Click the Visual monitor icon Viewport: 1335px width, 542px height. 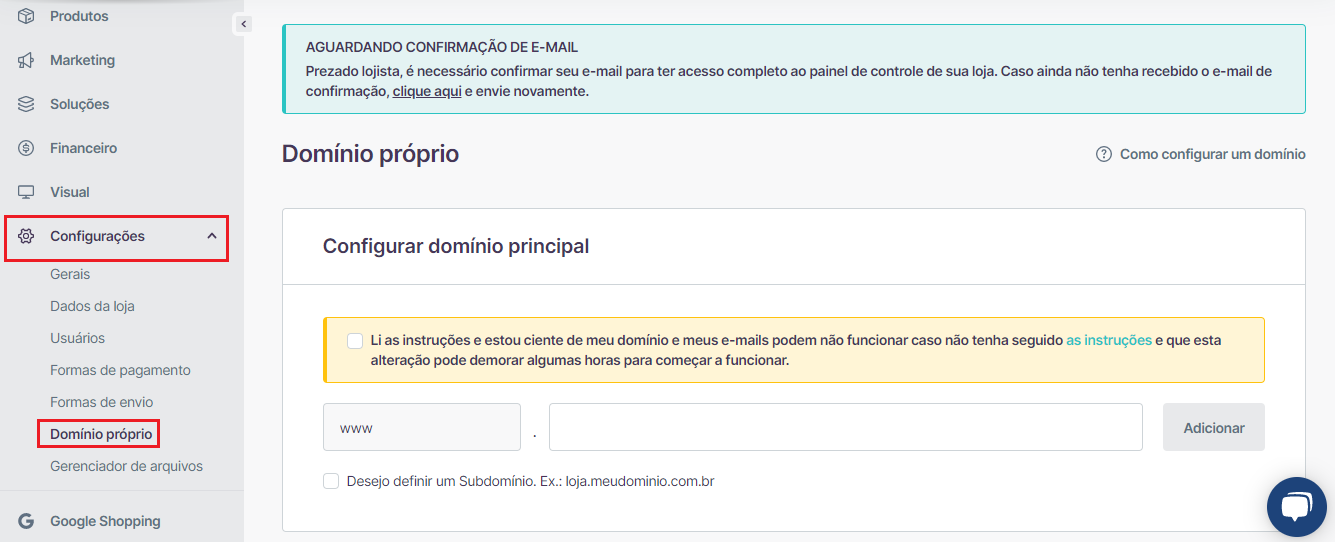pyautogui.click(x=27, y=192)
